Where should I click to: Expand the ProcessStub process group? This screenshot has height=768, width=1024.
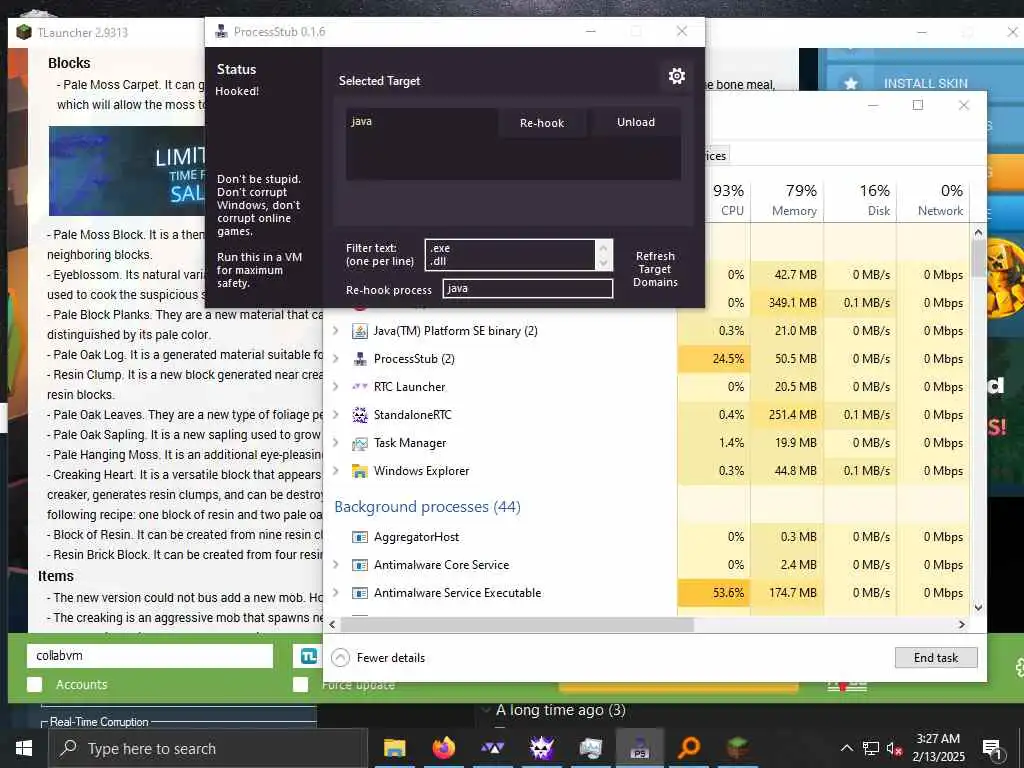click(x=336, y=359)
